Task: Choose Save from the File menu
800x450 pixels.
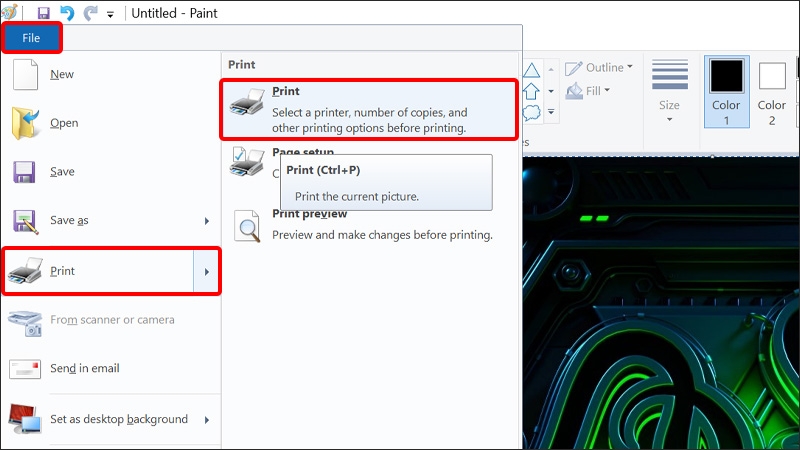Action: pos(111,172)
